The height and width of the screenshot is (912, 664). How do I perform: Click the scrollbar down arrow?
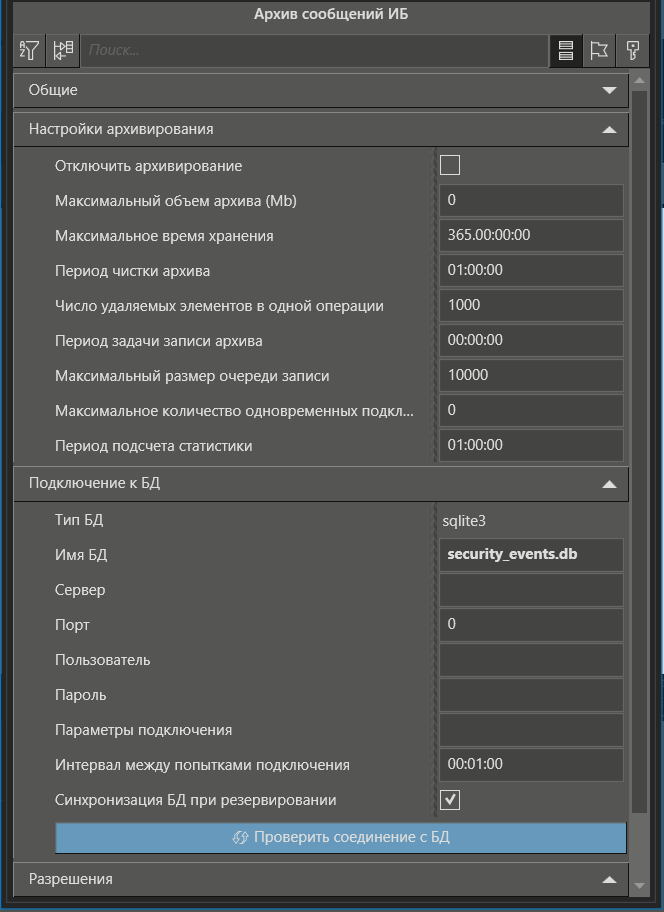click(x=640, y=886)
